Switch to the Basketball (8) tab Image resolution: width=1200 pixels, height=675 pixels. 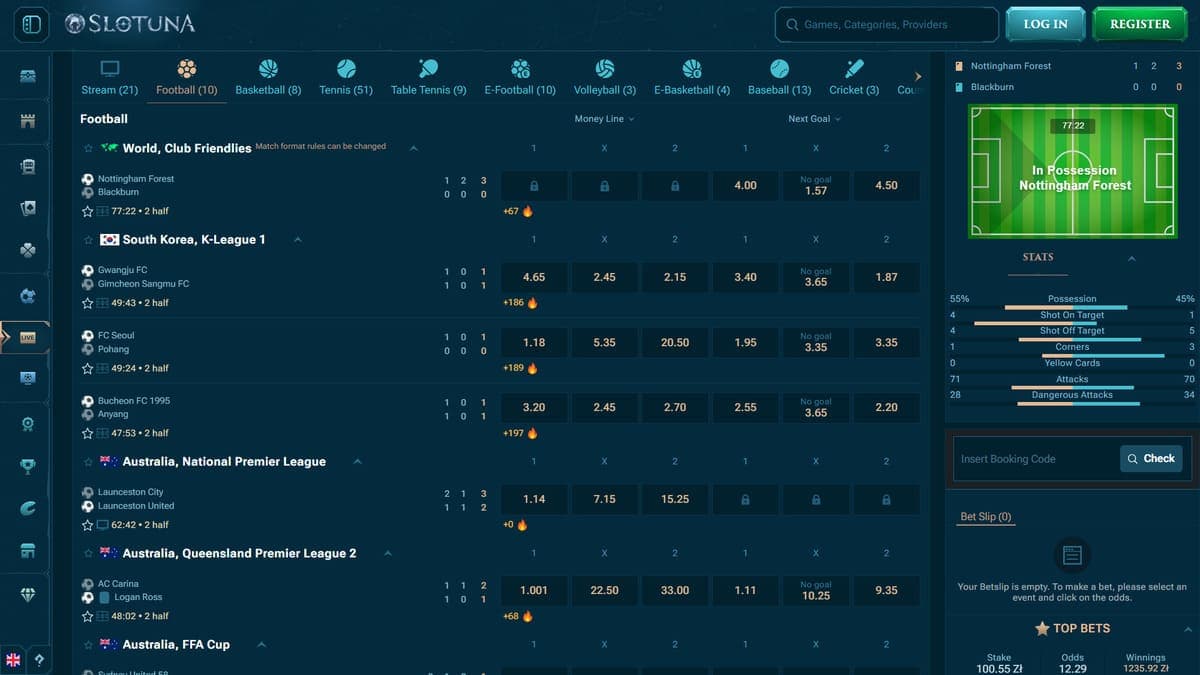(x=268, y=78)
